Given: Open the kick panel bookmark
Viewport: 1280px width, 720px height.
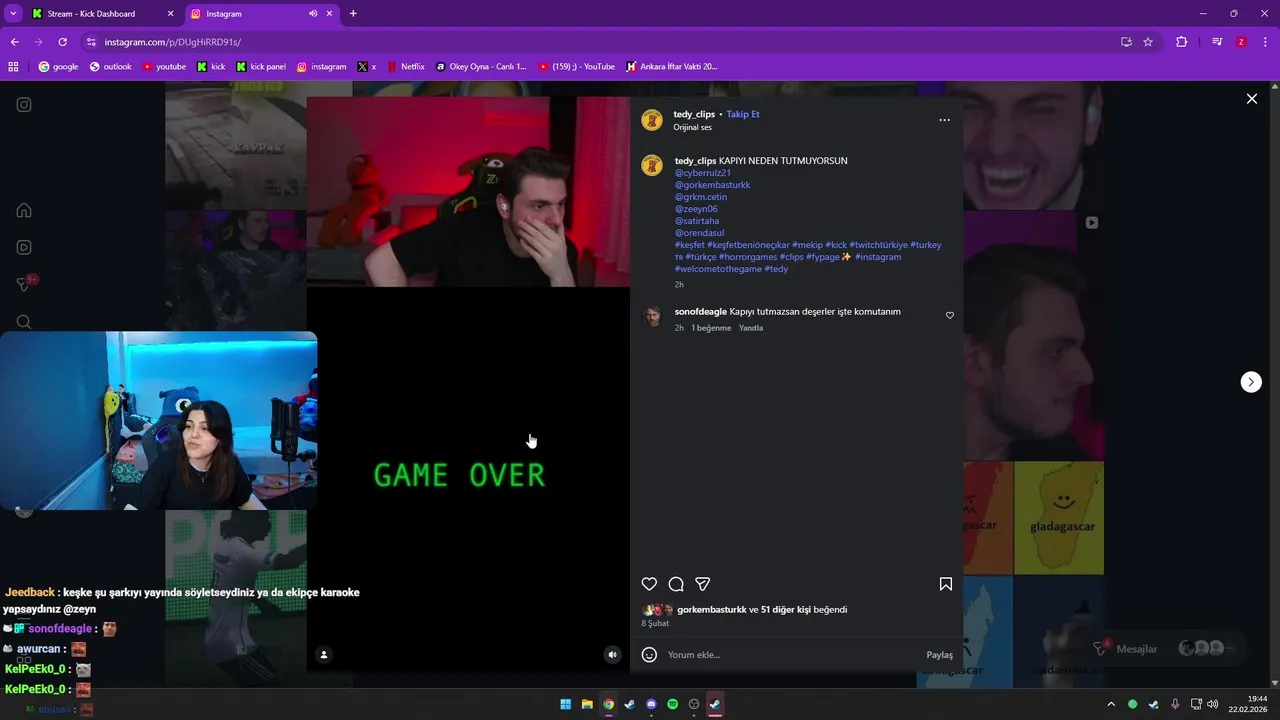Looking at the screenshot, I should pos(261,67).
